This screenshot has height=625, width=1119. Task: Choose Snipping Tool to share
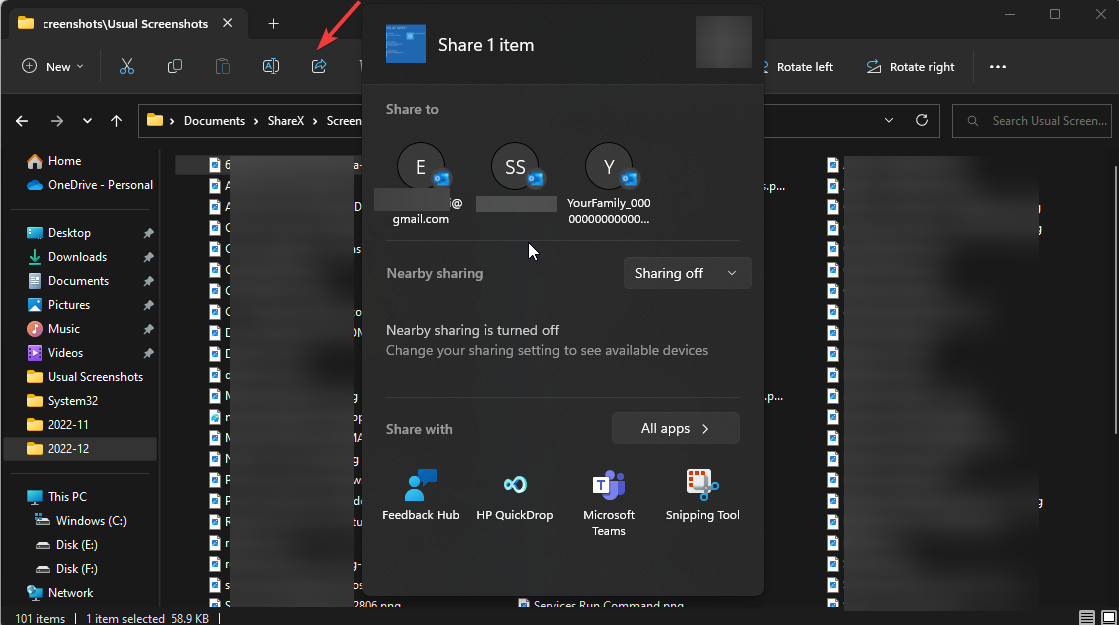702,496
